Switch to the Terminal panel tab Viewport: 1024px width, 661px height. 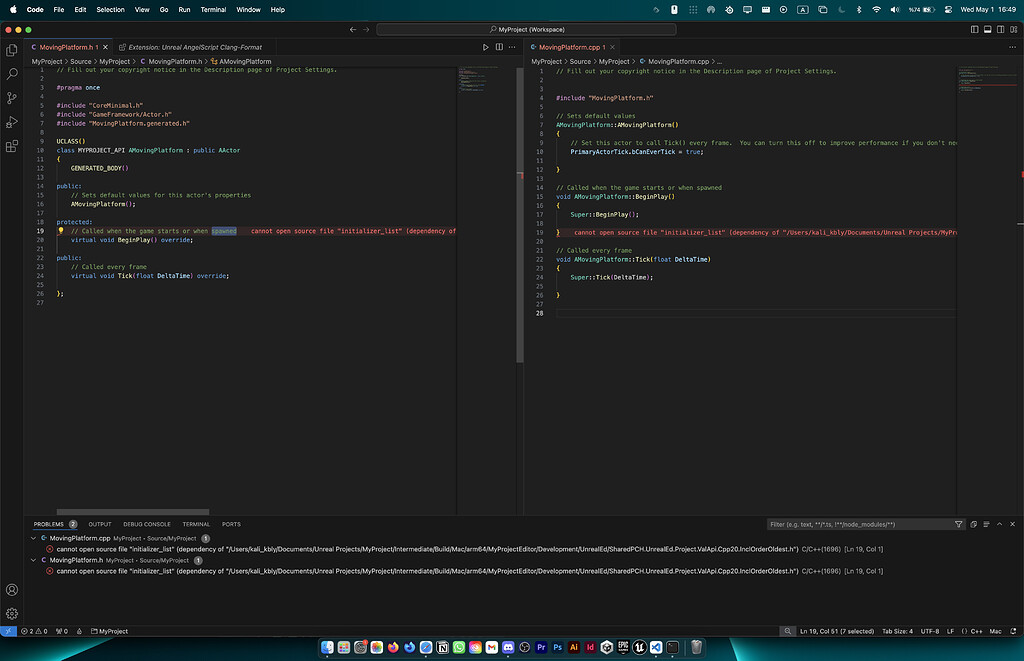196,524
